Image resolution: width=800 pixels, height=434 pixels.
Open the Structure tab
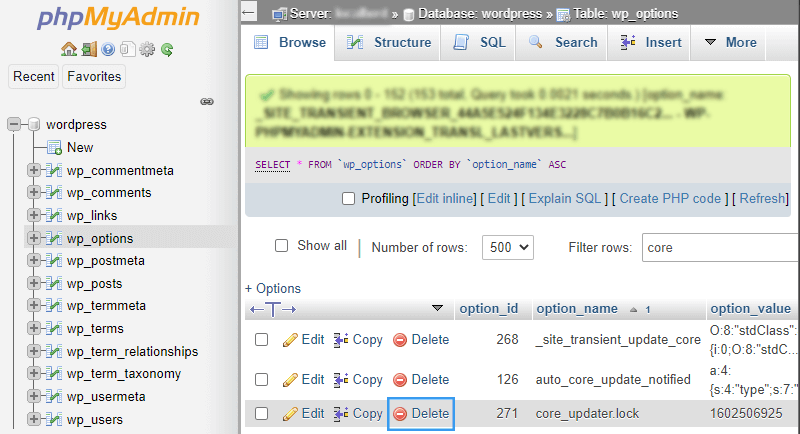pos(388,42)
